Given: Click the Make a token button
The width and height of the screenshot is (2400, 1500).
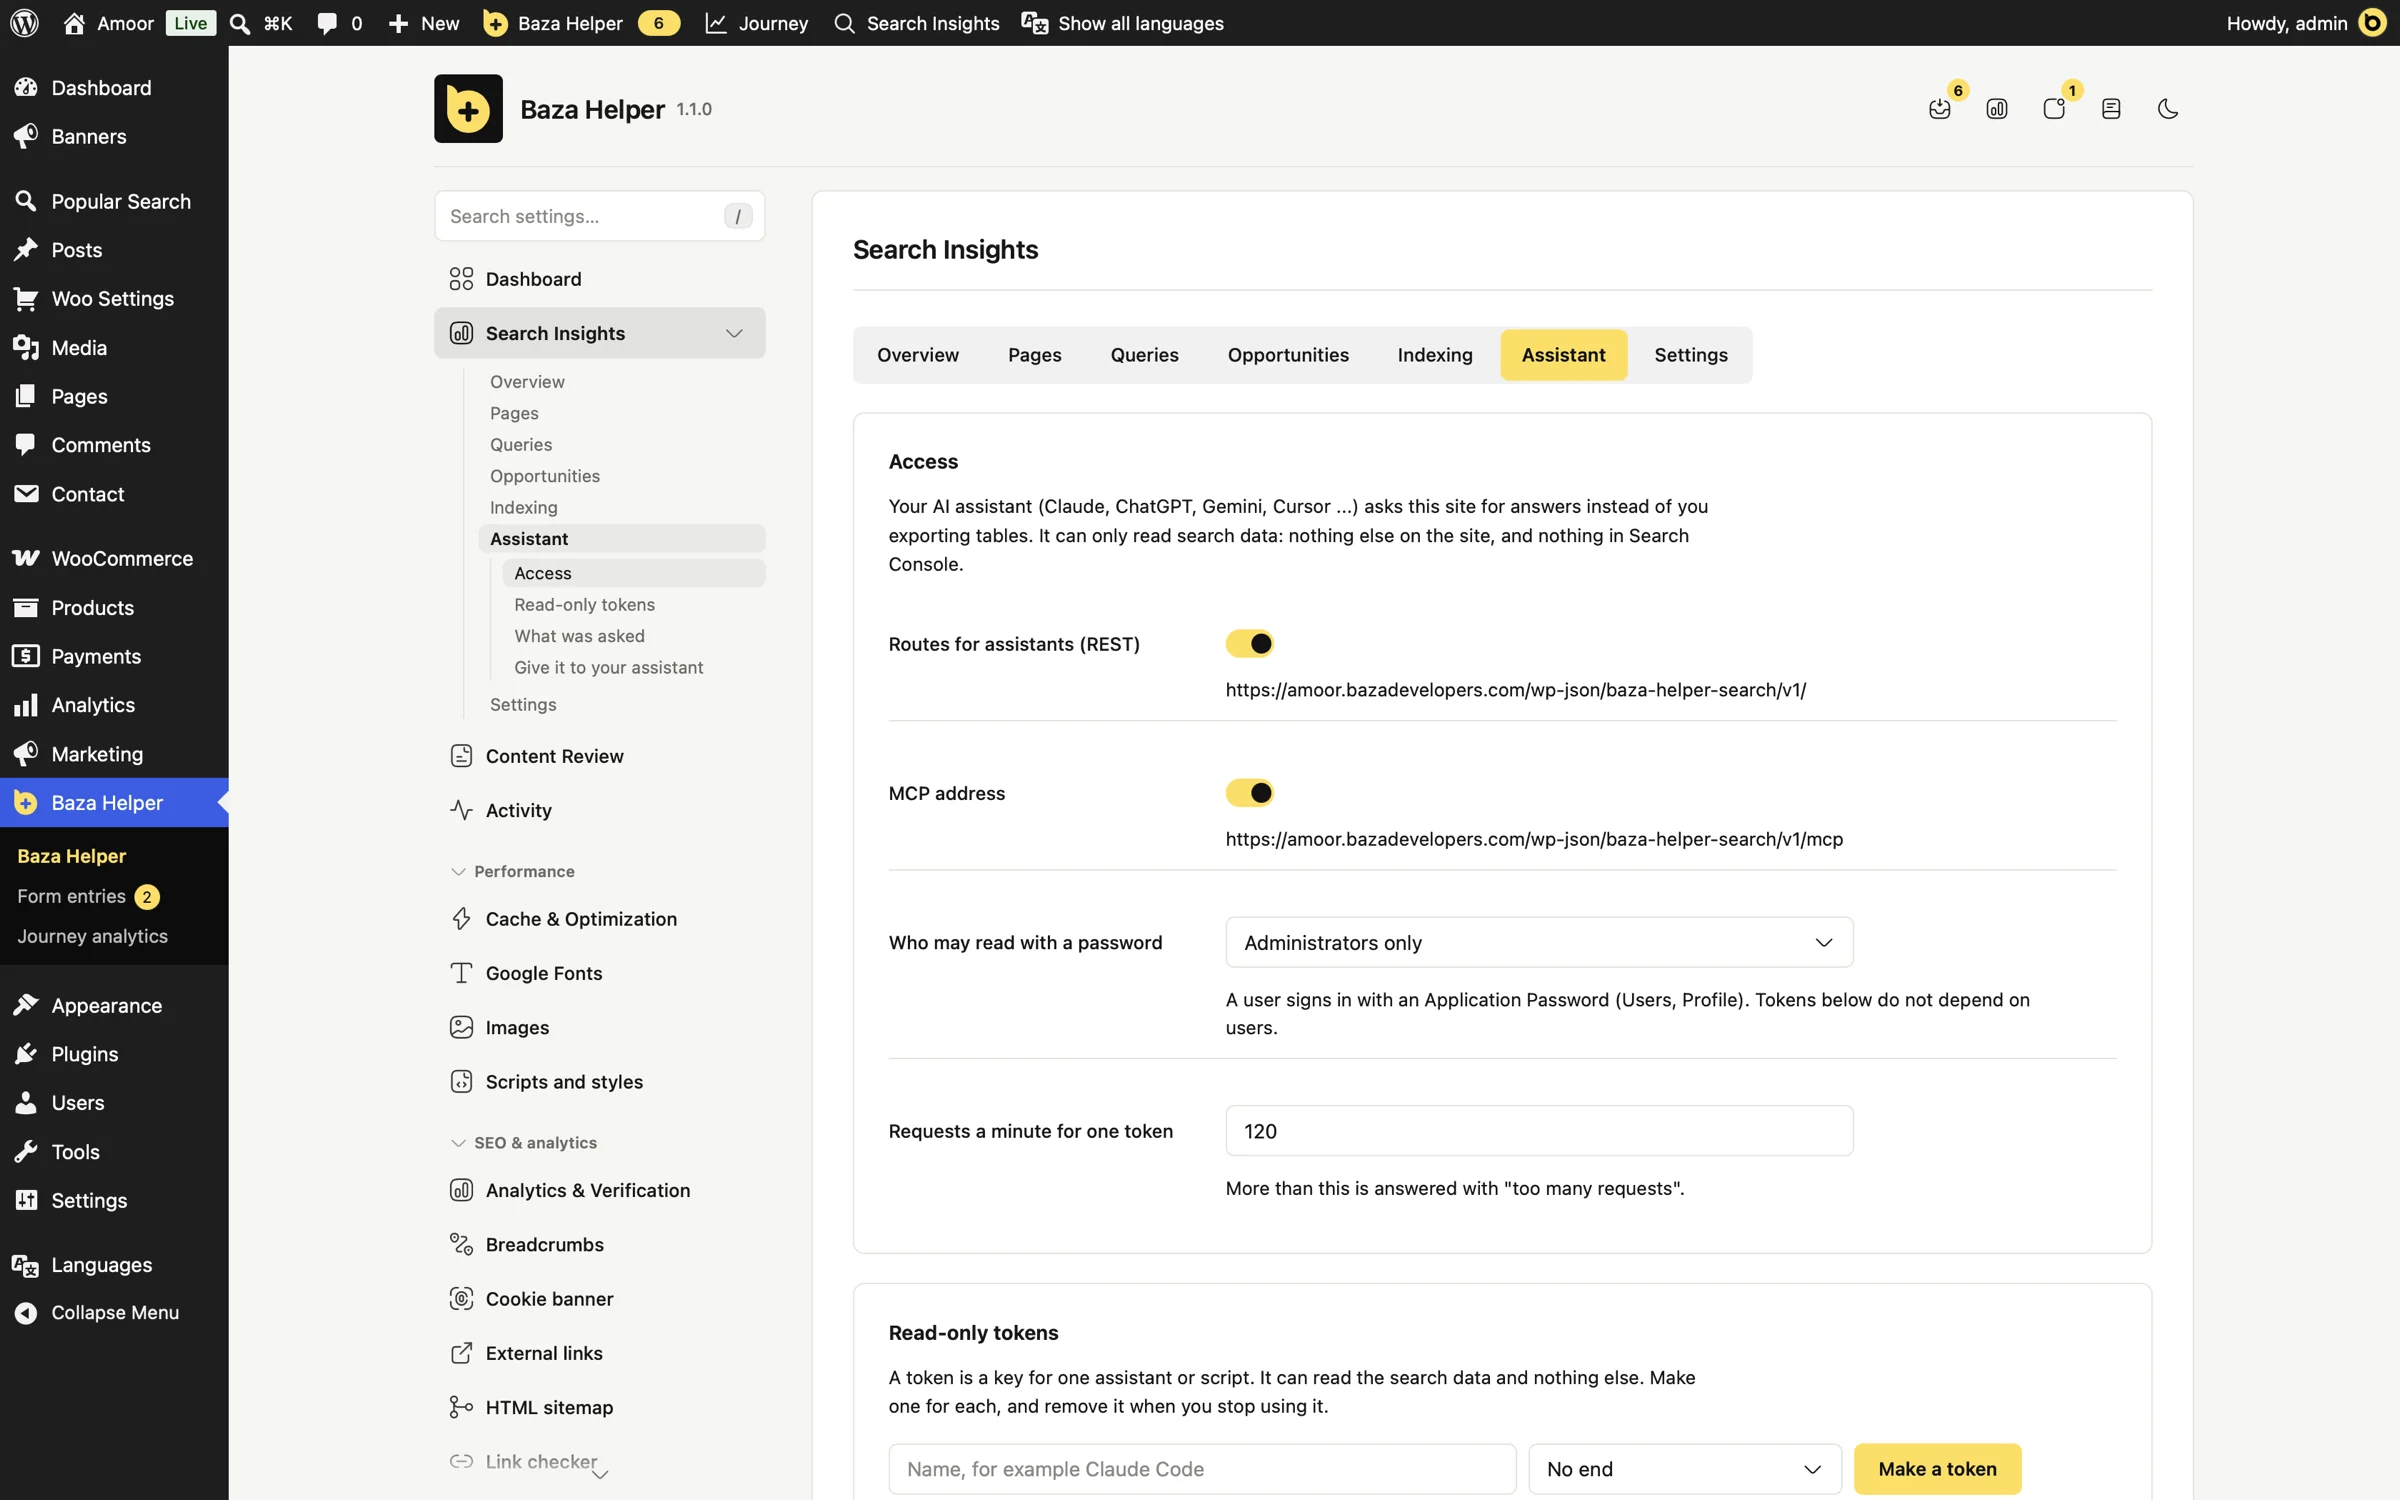Looking at the screenshot, I should 1937,1469.
